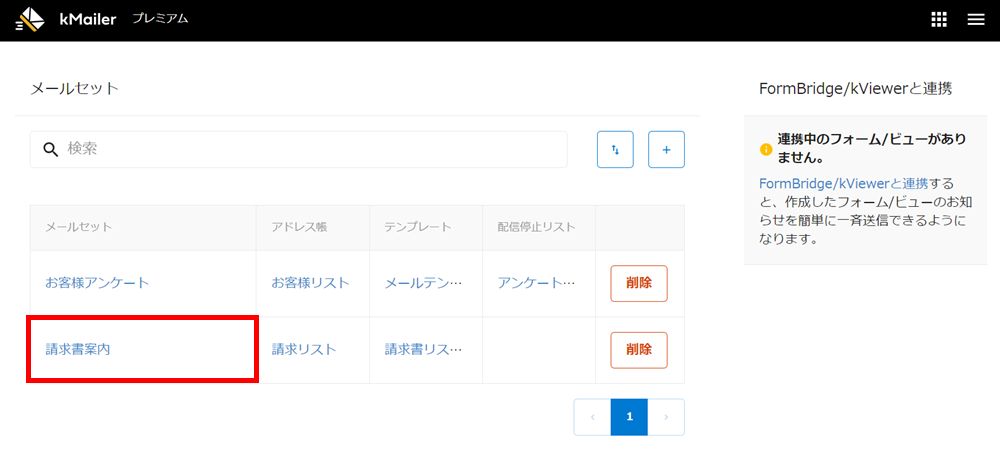Type in the 検索 search field
This screenshot has width=1000, height=470.
click(x=310, y=149)
